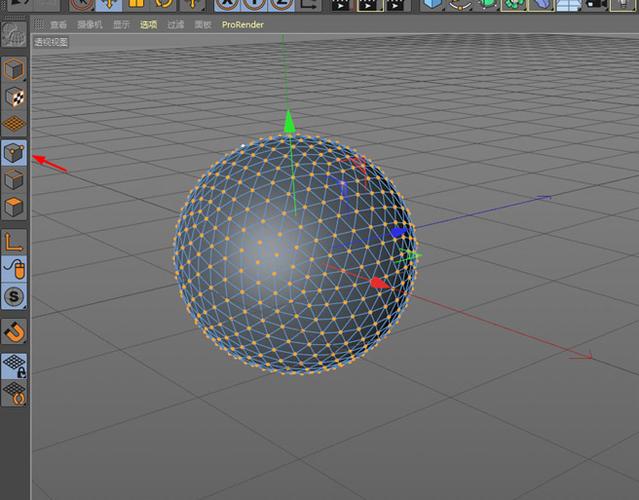639x500 pixels.
Task: Expand the 过滤 filter menu
Action: 175,24
